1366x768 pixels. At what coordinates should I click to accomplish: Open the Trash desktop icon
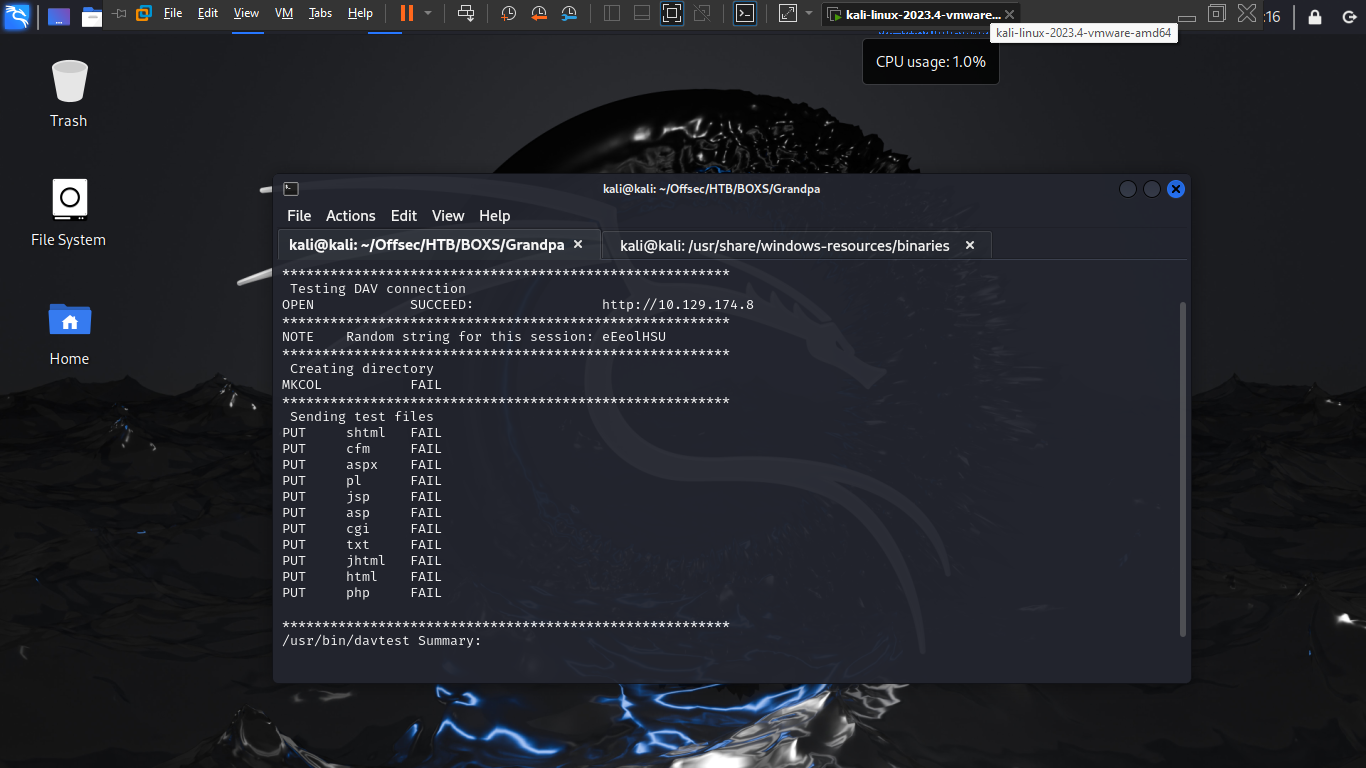click(69, 93)
